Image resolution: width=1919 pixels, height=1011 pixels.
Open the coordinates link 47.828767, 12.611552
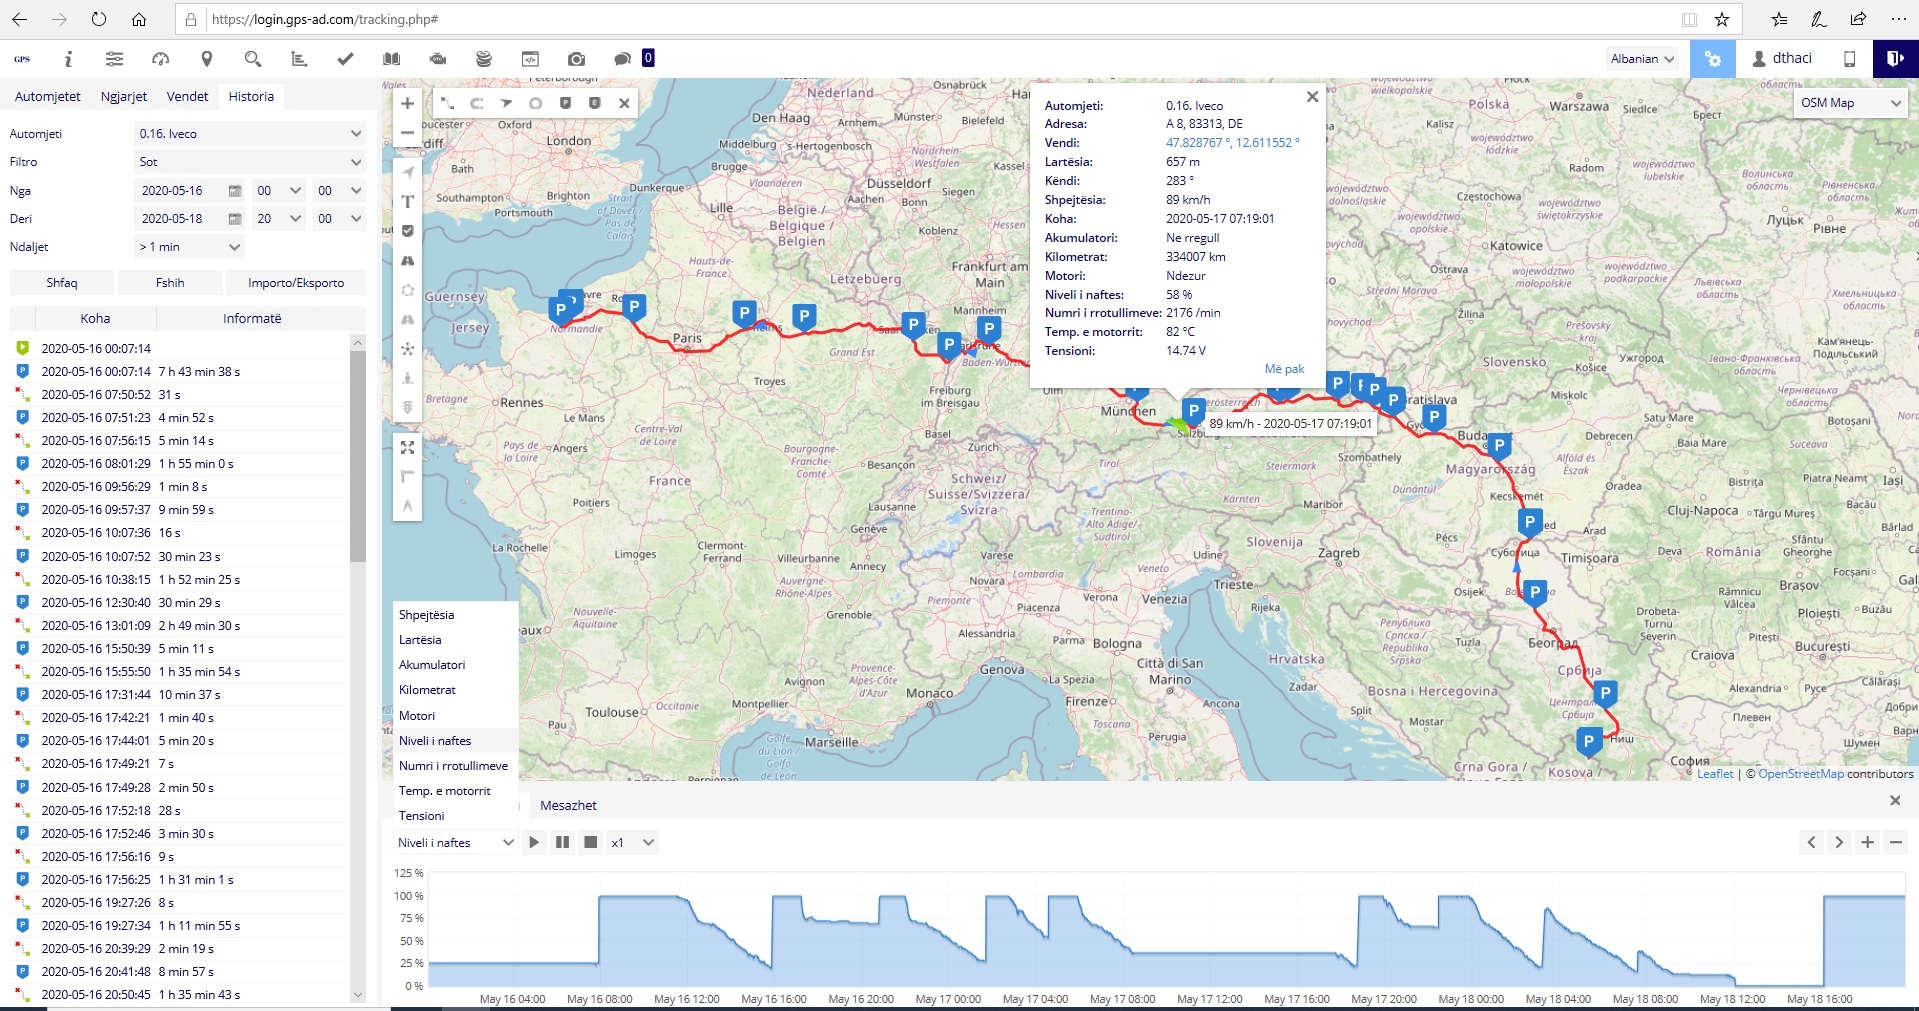click(1232, 143)
